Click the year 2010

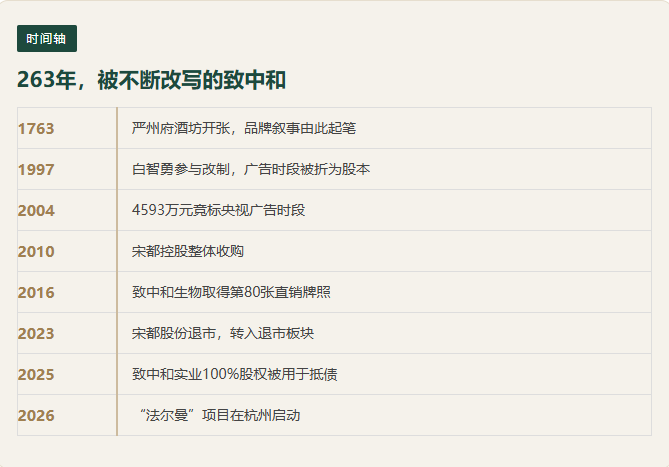36,251
